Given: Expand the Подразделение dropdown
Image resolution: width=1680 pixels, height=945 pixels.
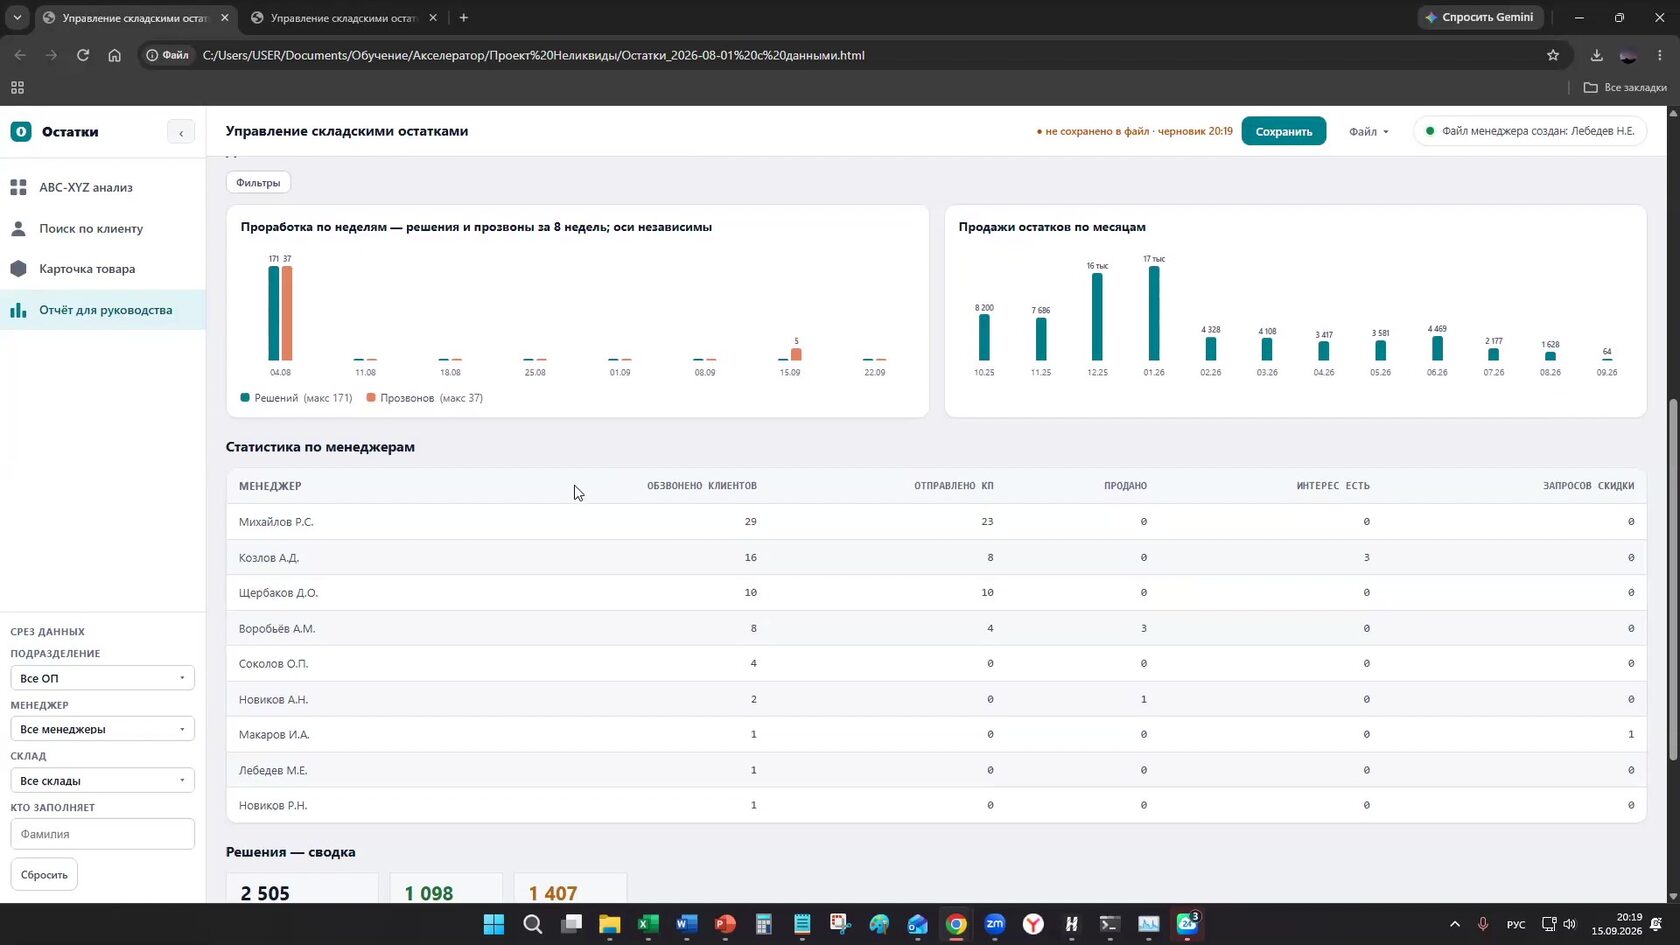Looking at the screenshot, I should point(102,678).
